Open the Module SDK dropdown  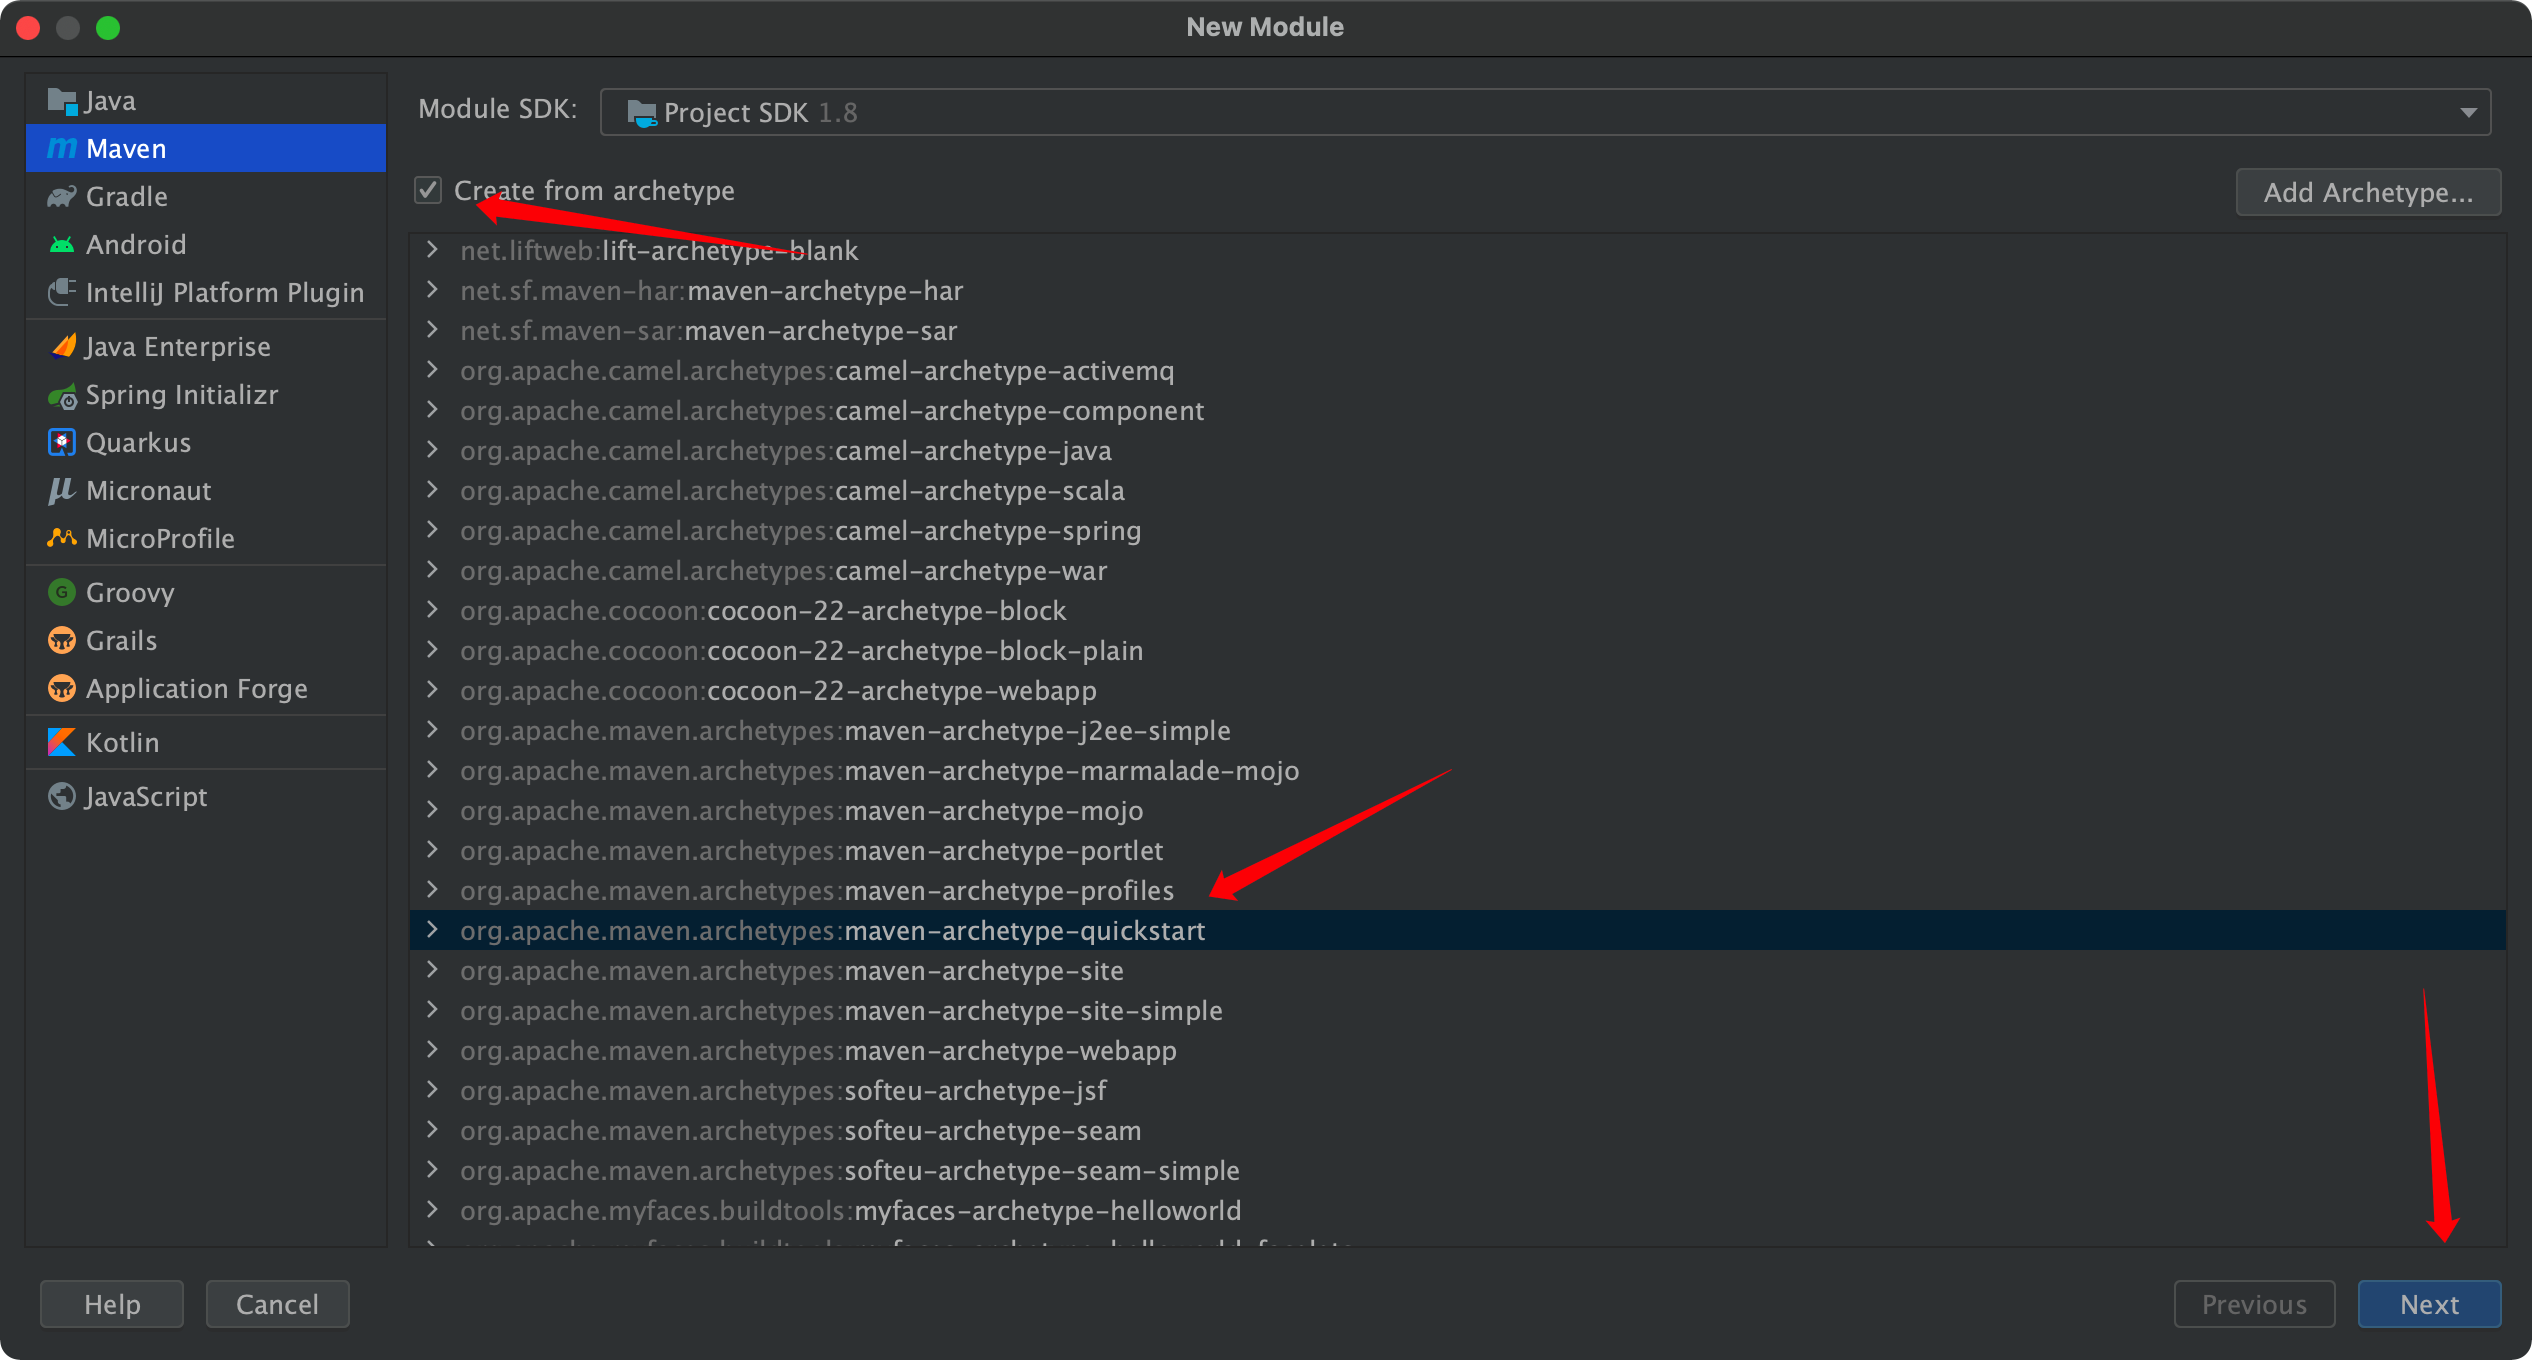[2468, 112]
